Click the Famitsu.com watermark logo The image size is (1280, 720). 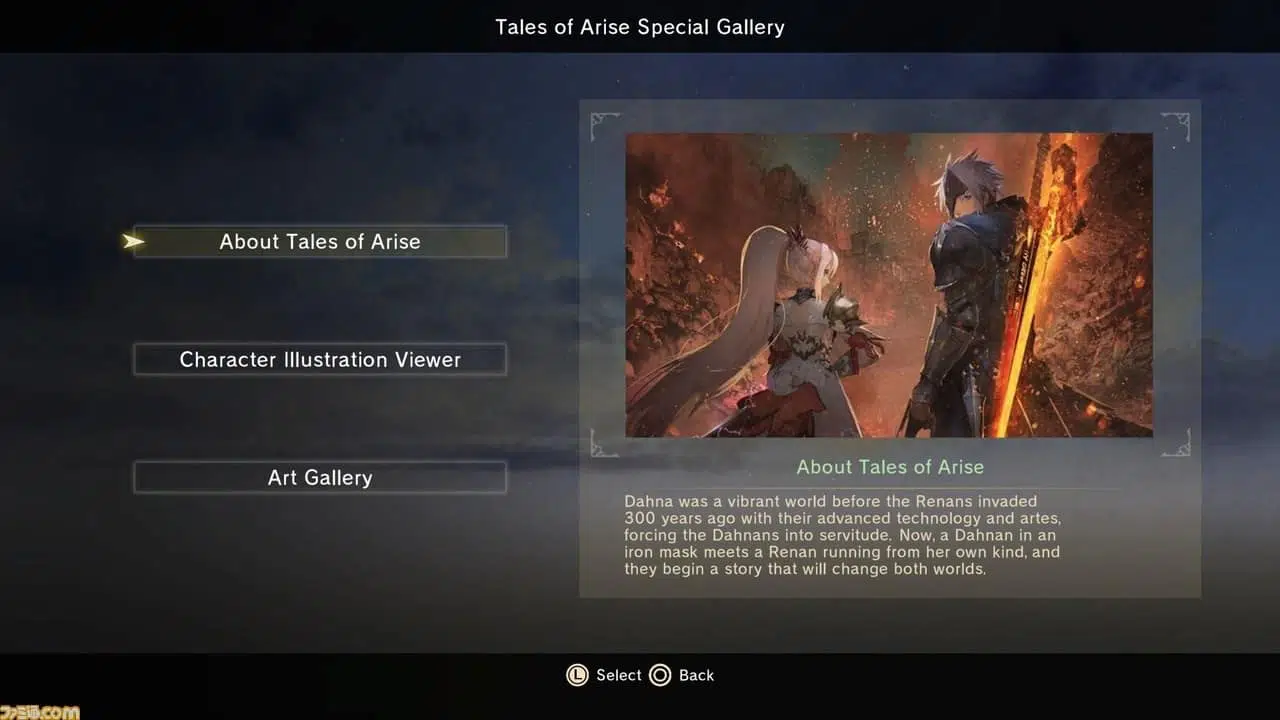(x=40, y=711)
